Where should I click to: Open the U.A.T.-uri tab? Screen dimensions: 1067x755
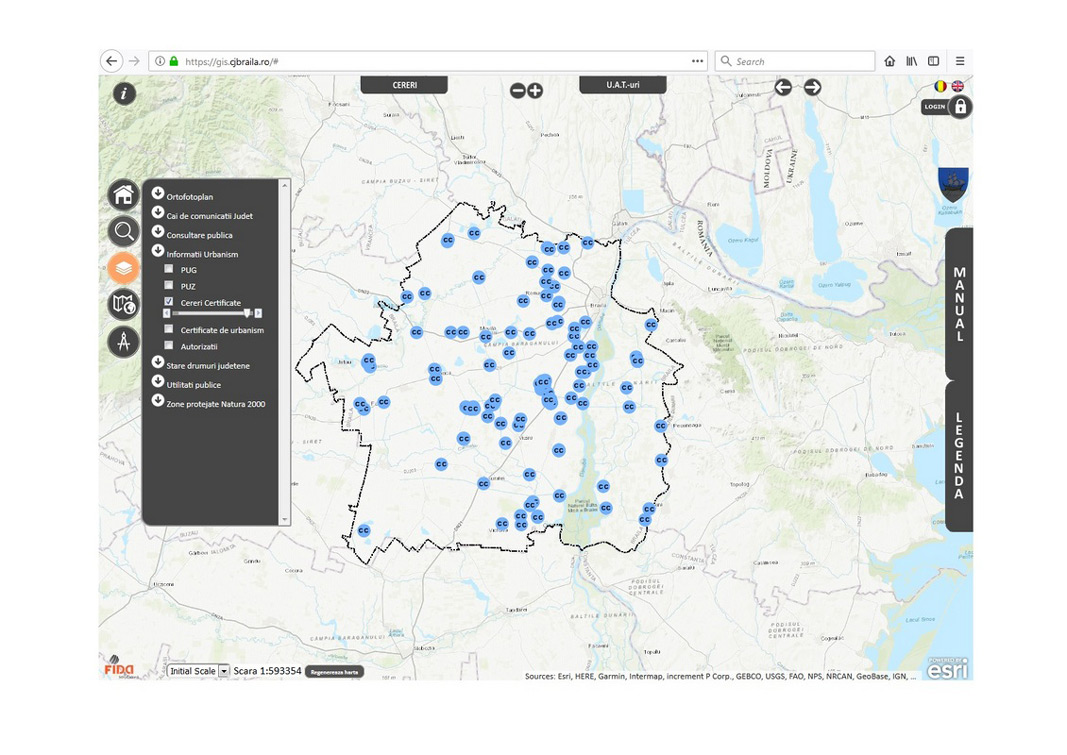(x=622, y=85)
